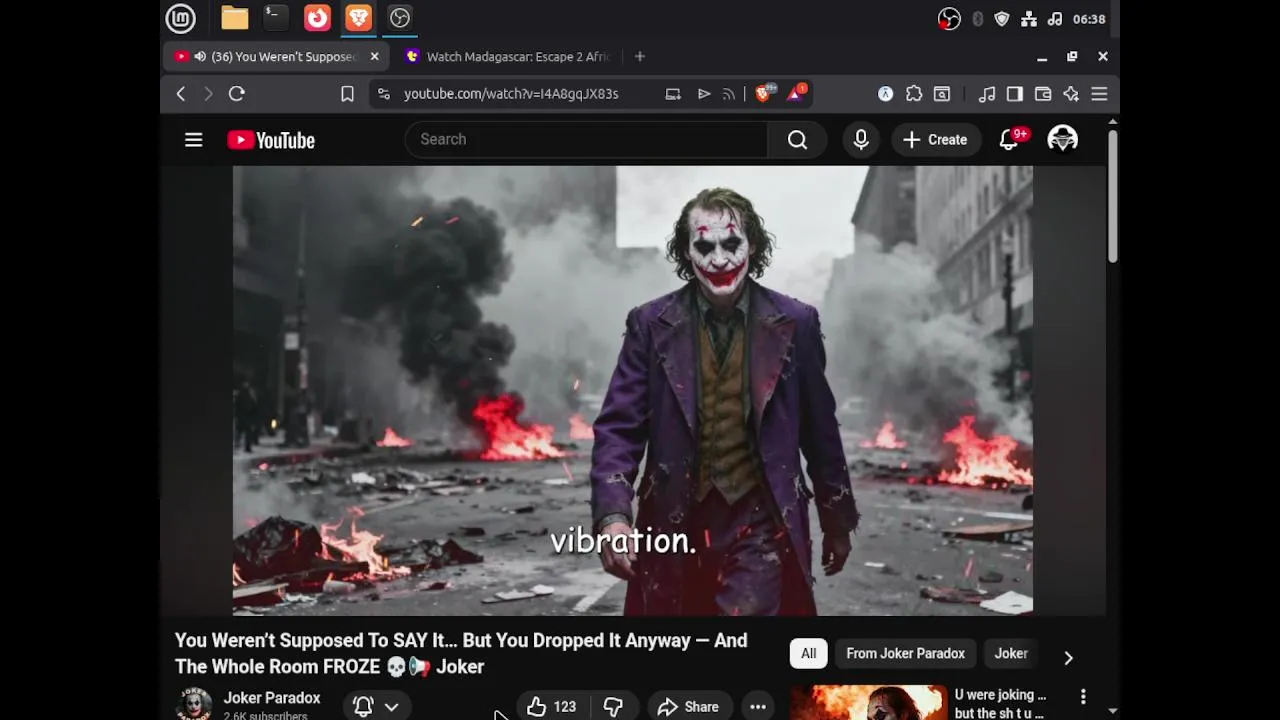Screen dimensions: 1280x720
Task: Open Brave Shields lion icon
Action: (764, 93)
